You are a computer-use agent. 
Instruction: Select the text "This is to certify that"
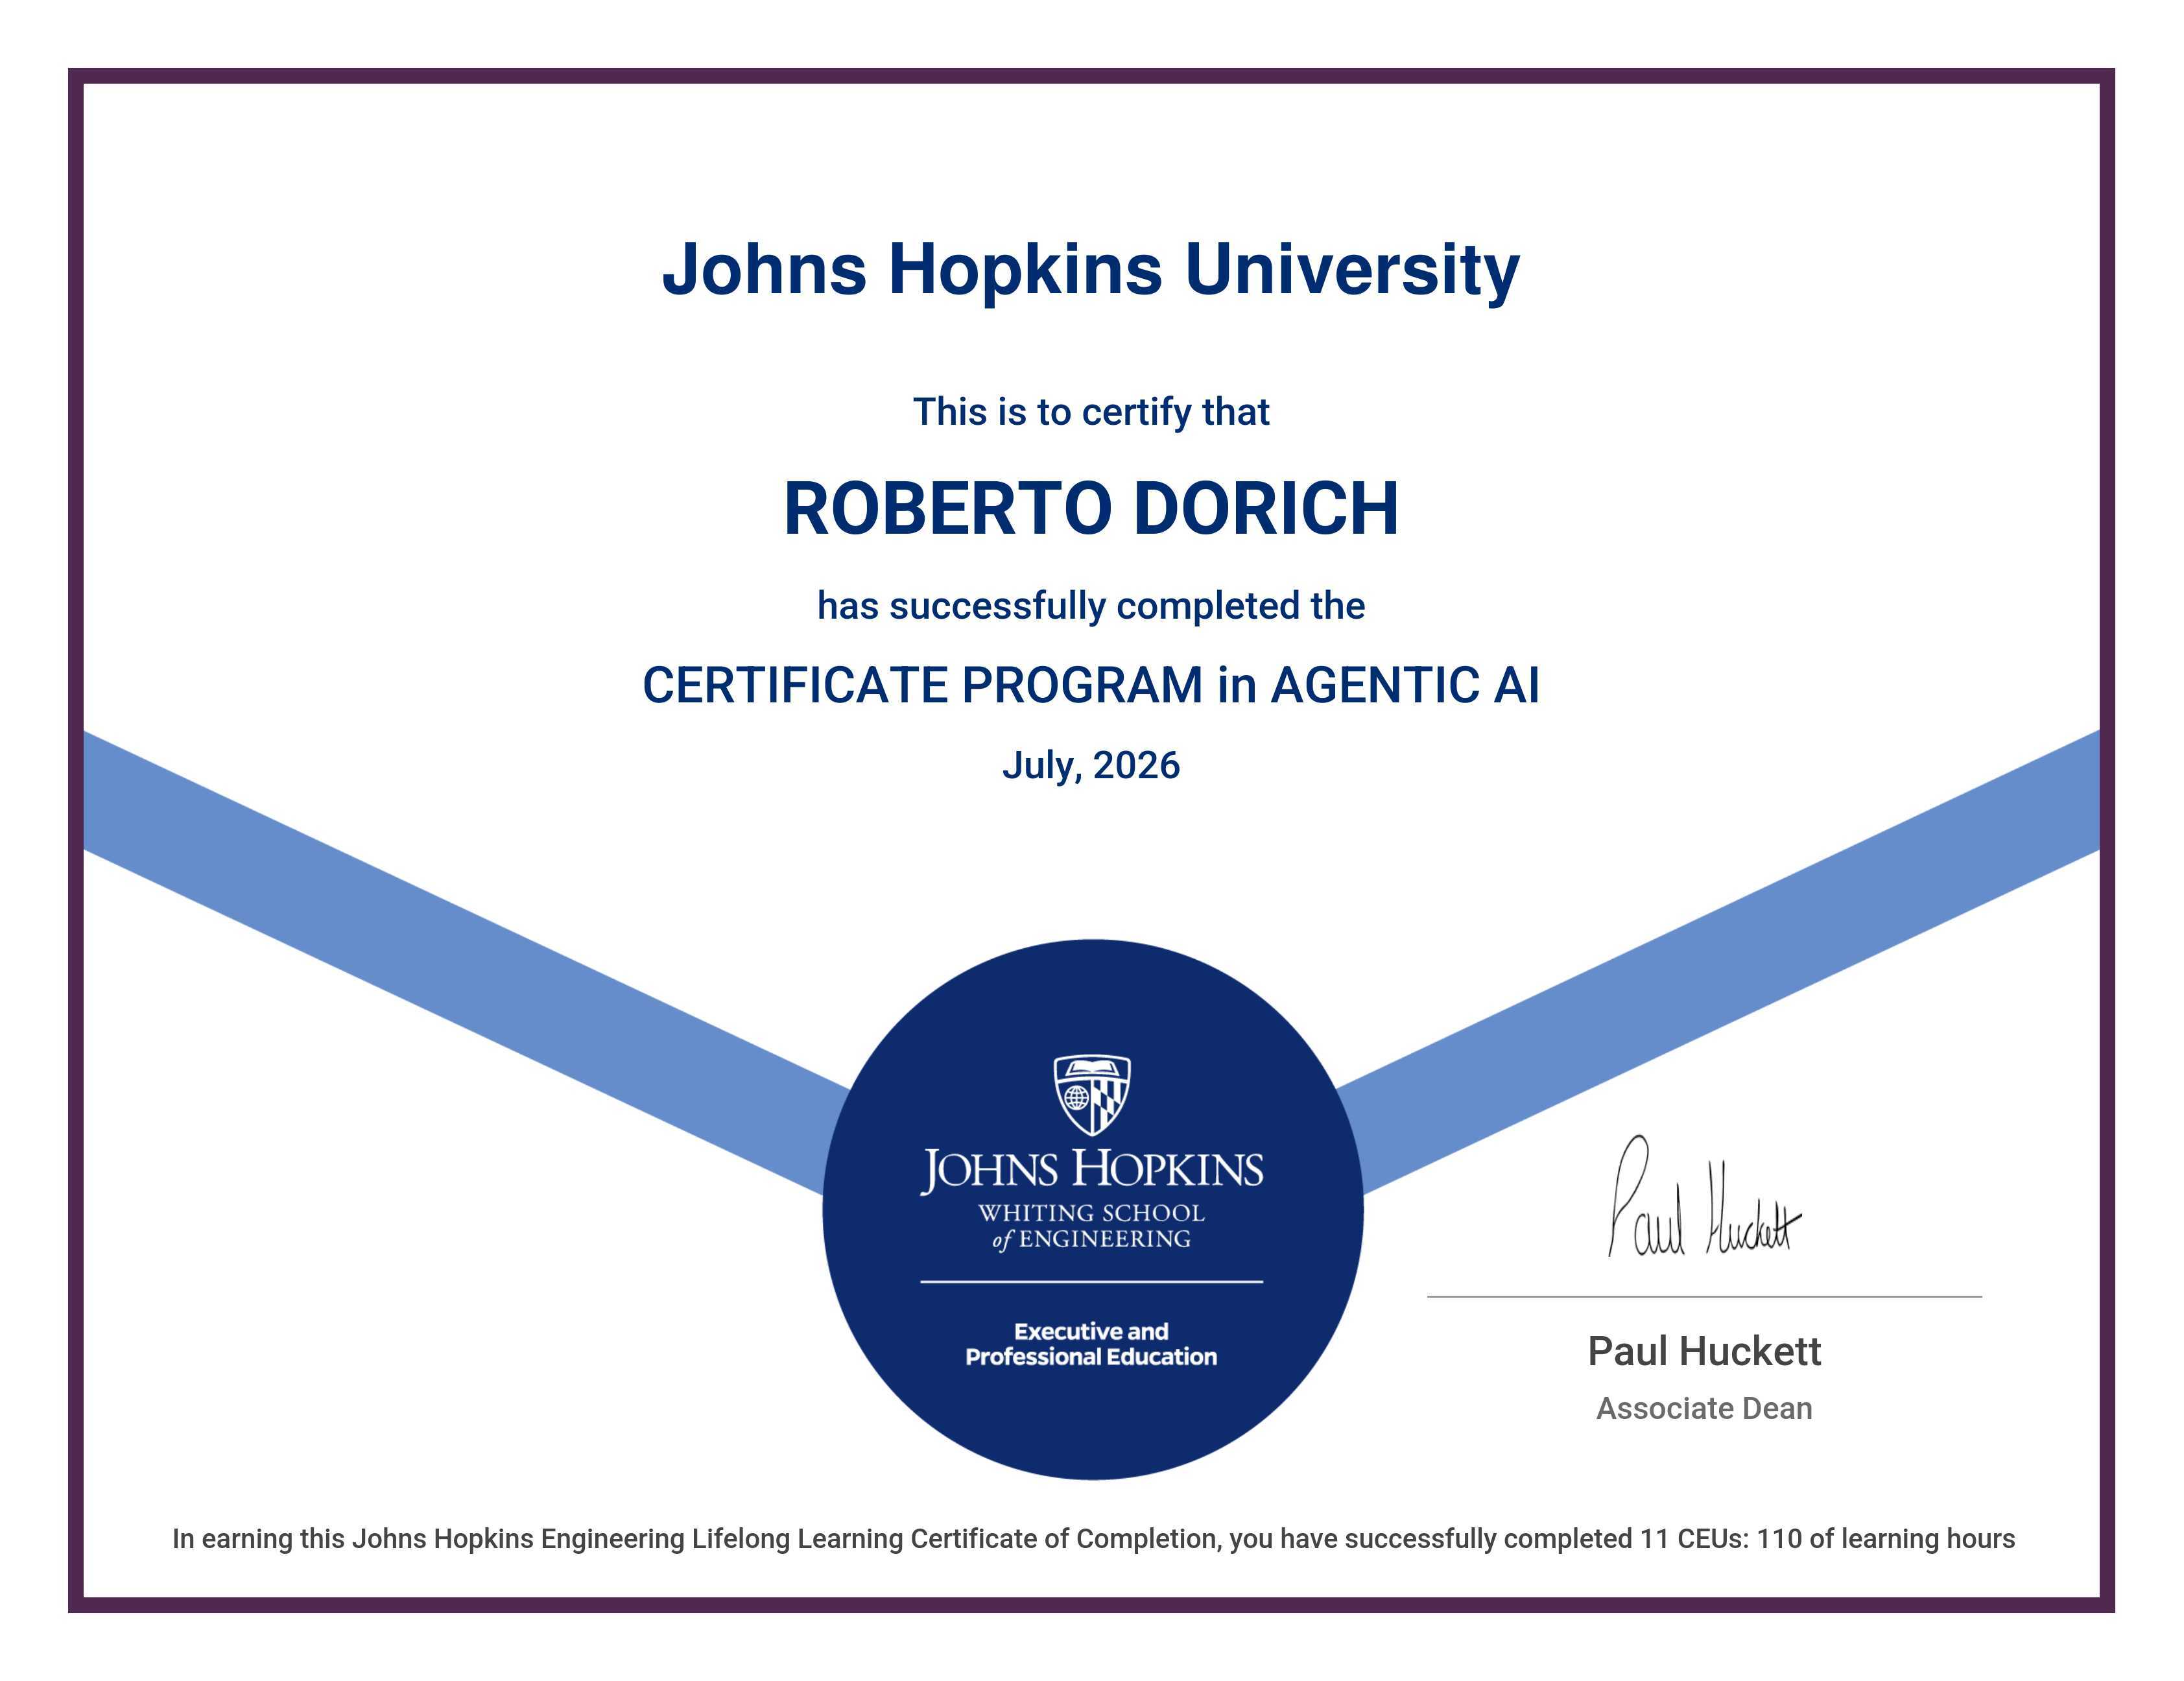pyautogui.click(x=1091, y=412)
